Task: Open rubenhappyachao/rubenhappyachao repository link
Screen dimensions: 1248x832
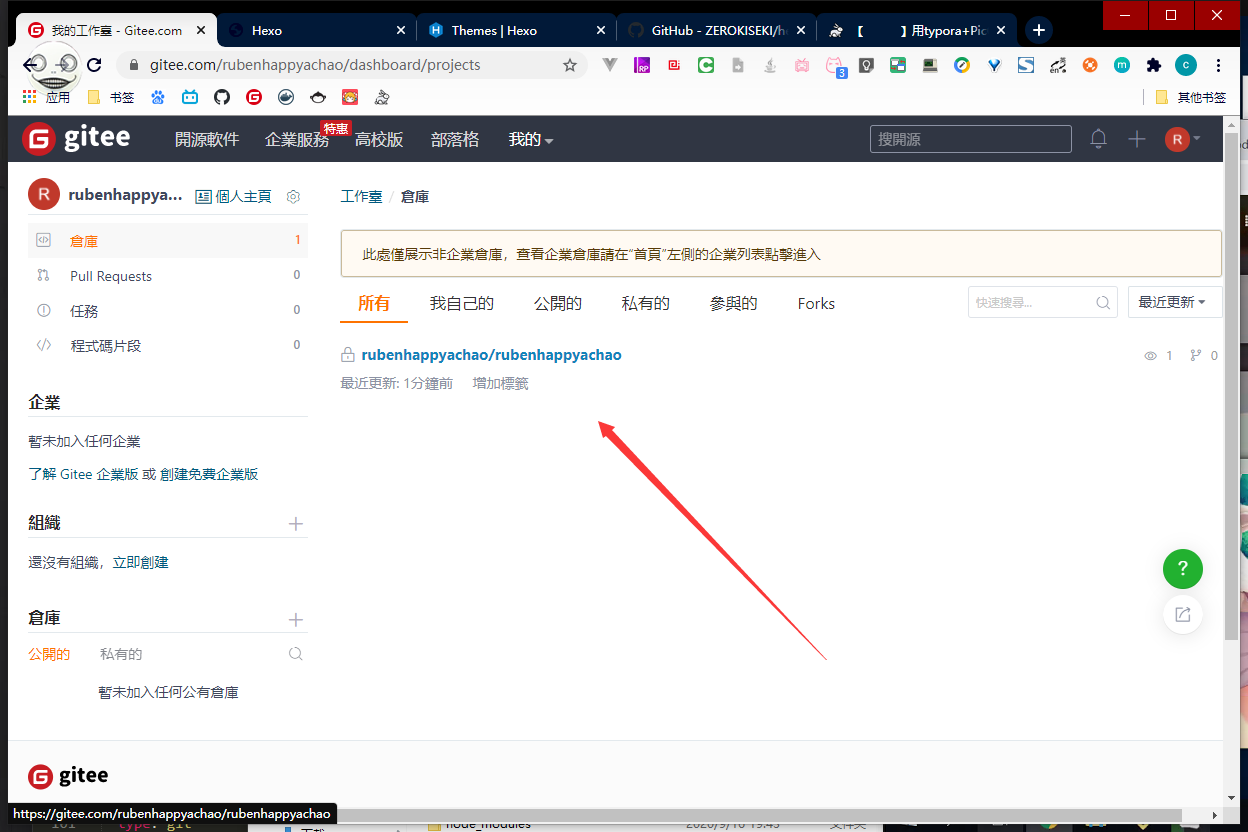Action: coord(491,355)
